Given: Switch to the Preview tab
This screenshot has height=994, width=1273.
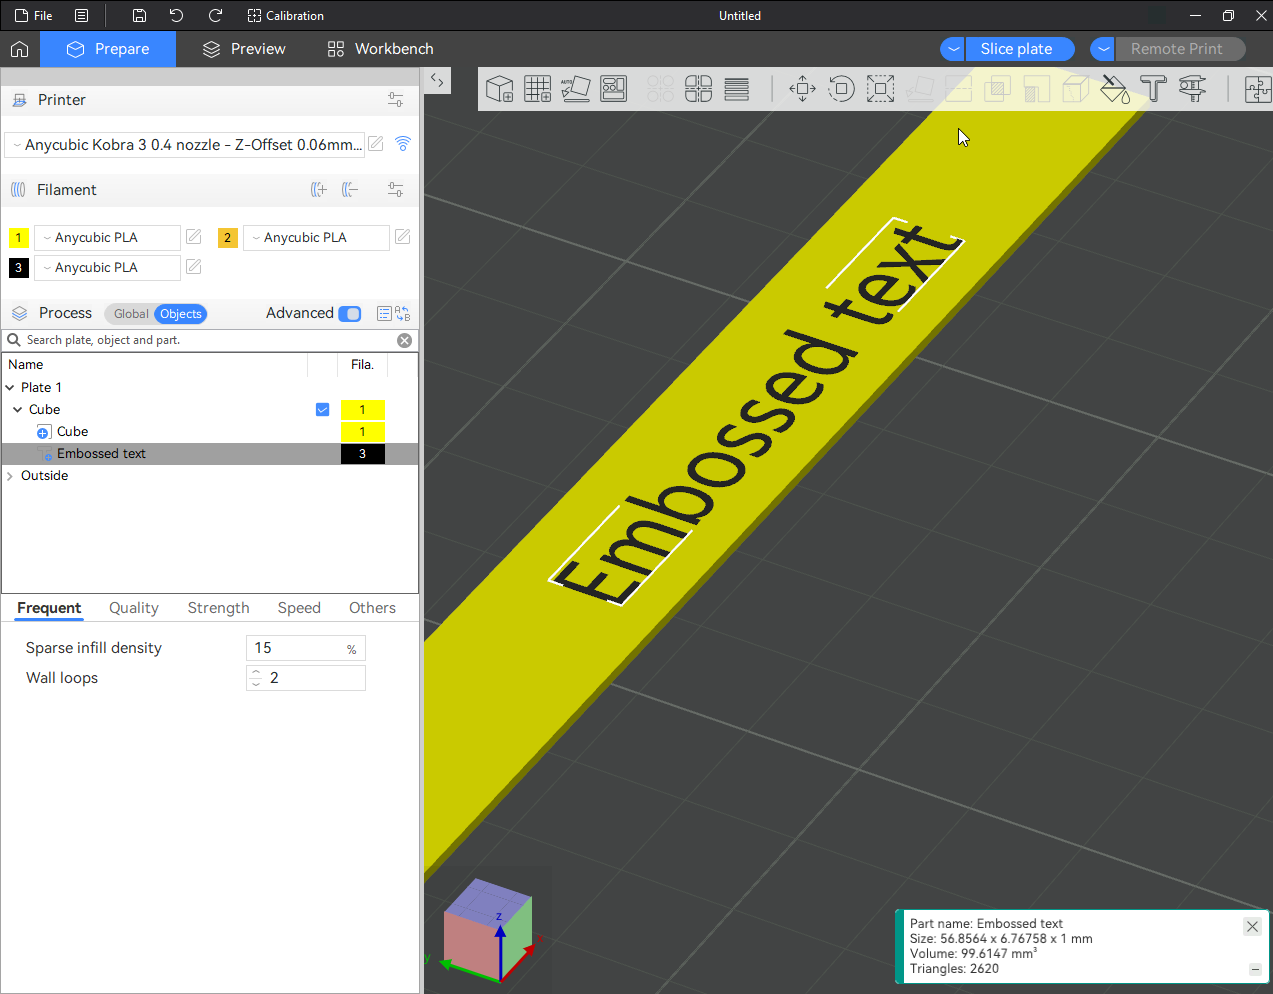Looking at the screenshot, I should click(244, 49).
